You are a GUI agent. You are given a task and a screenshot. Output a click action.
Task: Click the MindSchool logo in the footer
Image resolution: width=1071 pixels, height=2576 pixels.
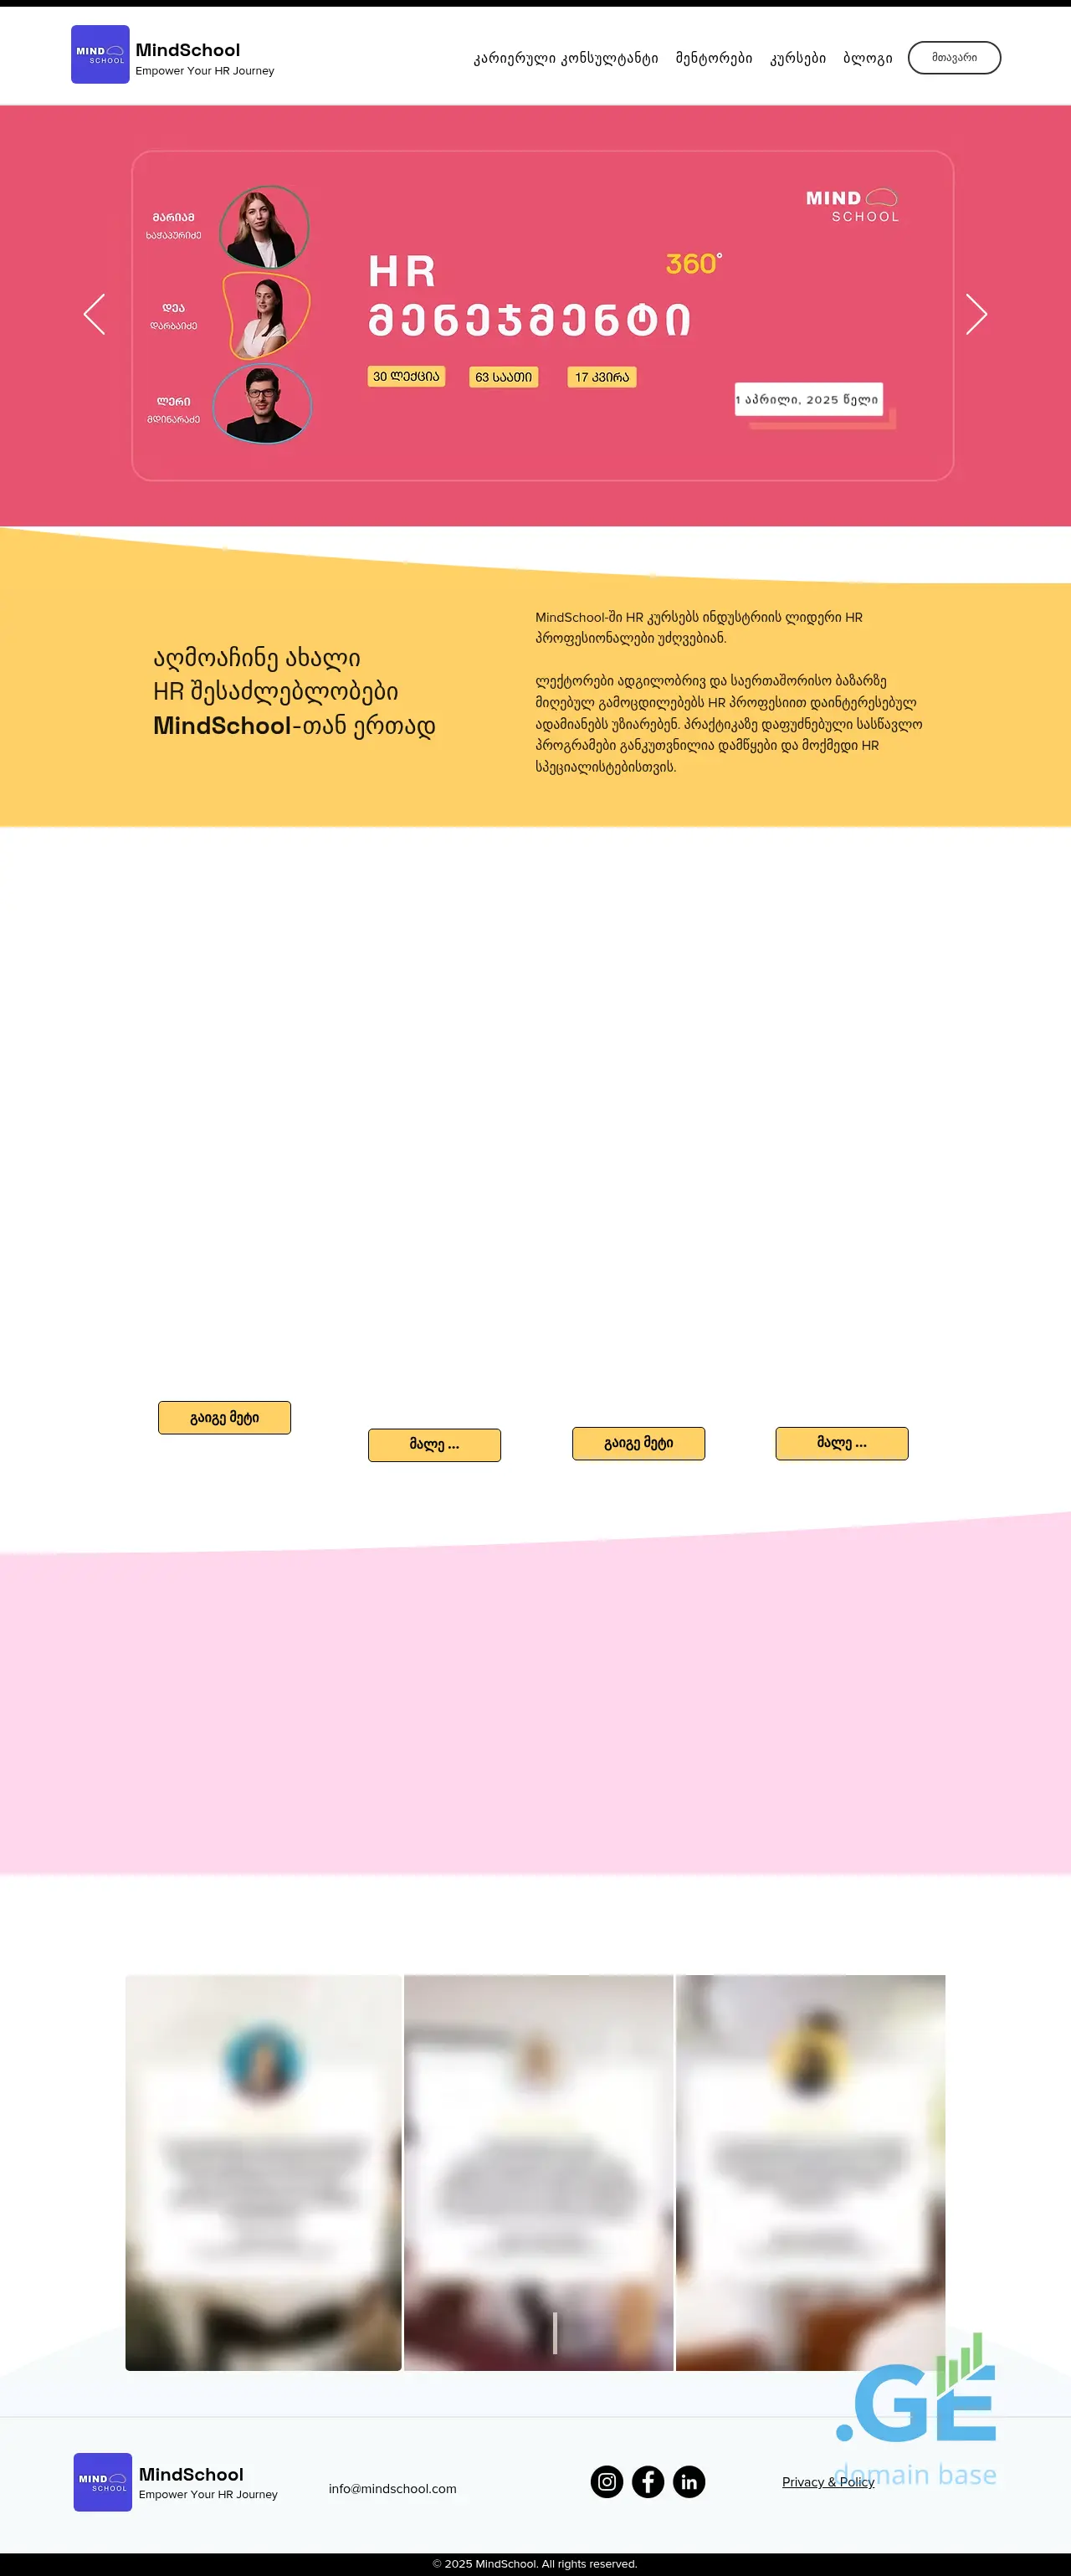pos(103,2481)
